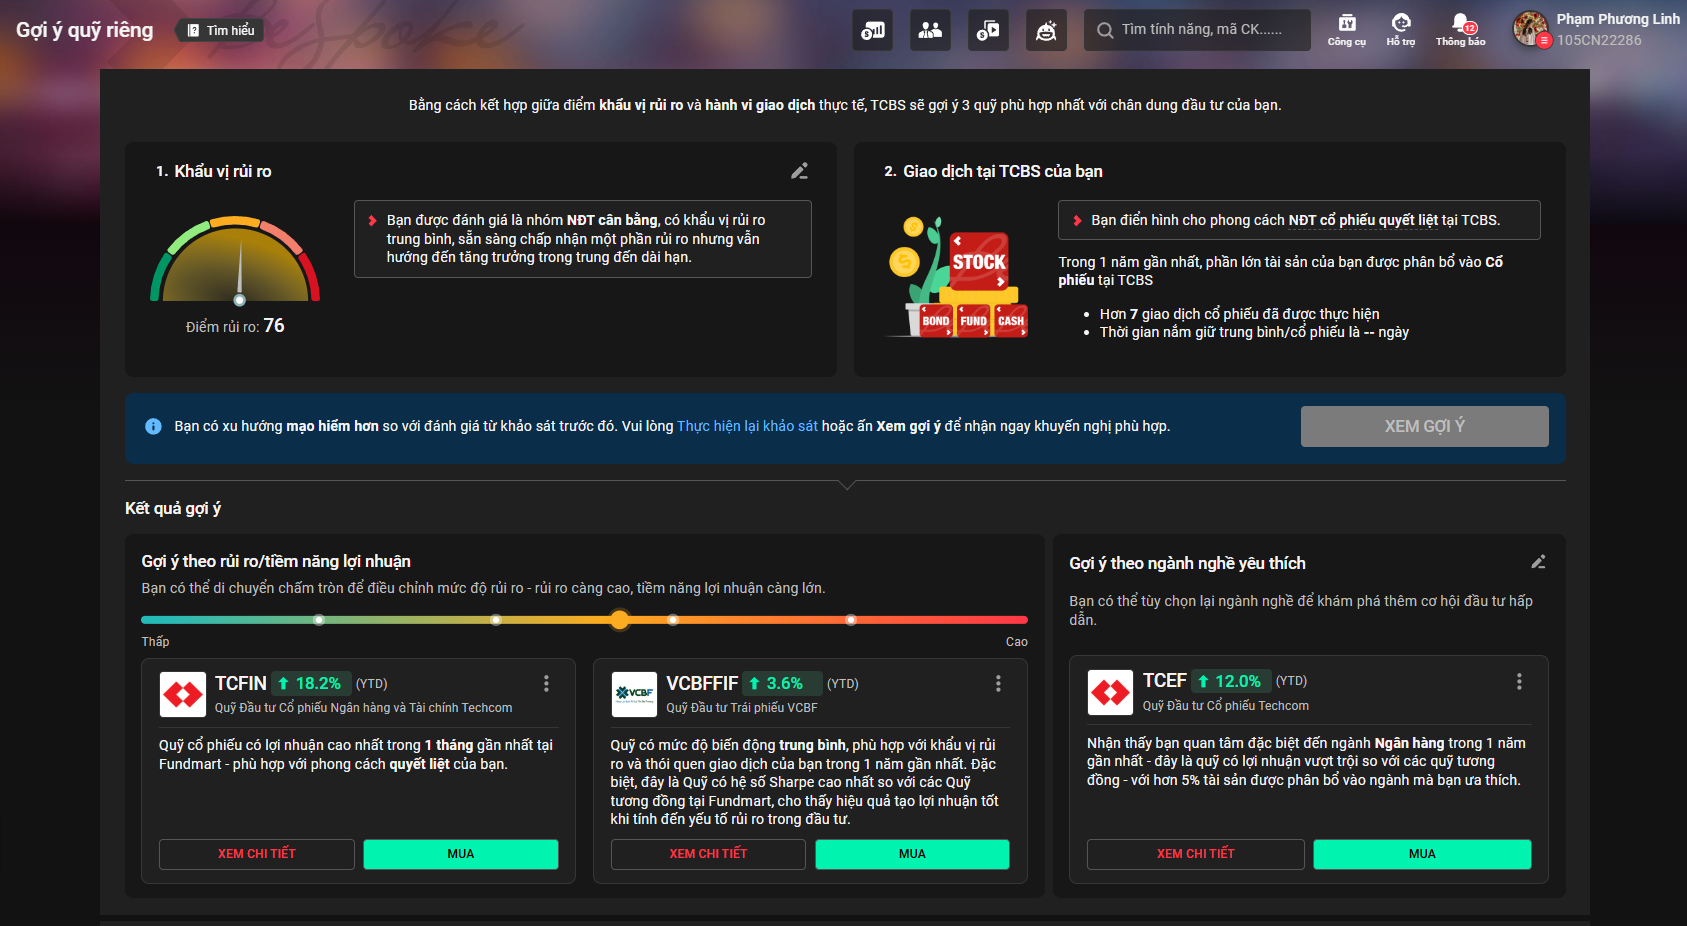
Task: Click the TCFIN 18.2% YTD badge
Action: (x=311, y=683)
